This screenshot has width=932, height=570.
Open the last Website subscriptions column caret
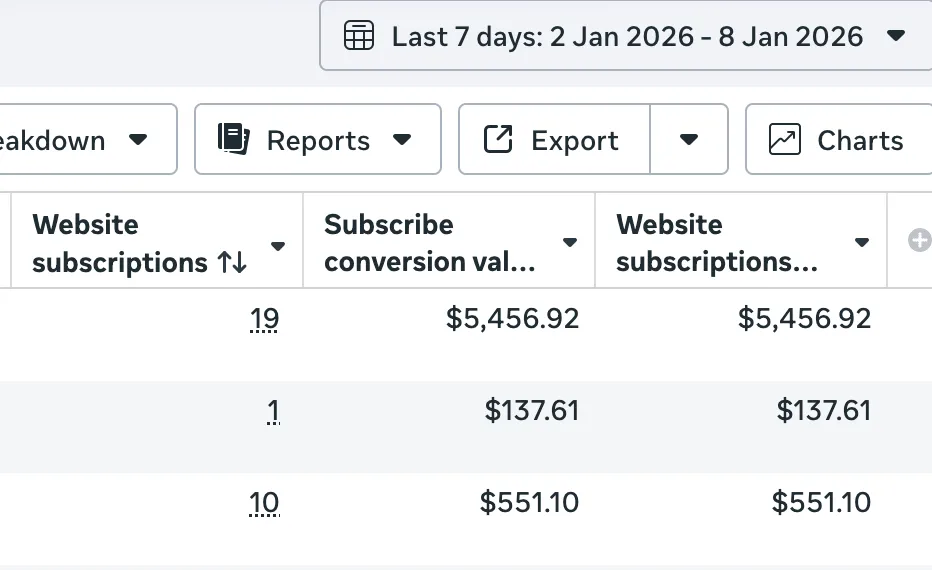(862, 243)
